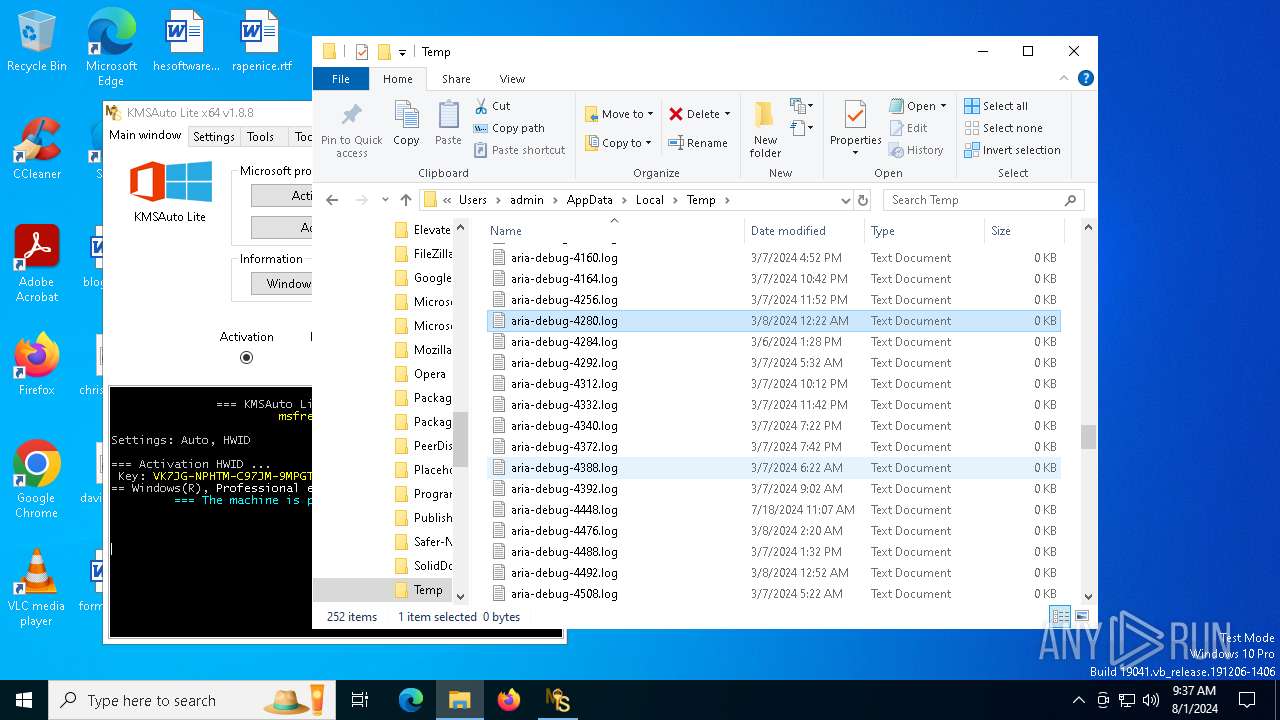The height and width of the screenshot is (720, 1280).
Task: Click the New folder icon
Action: [x=764, y=114]
